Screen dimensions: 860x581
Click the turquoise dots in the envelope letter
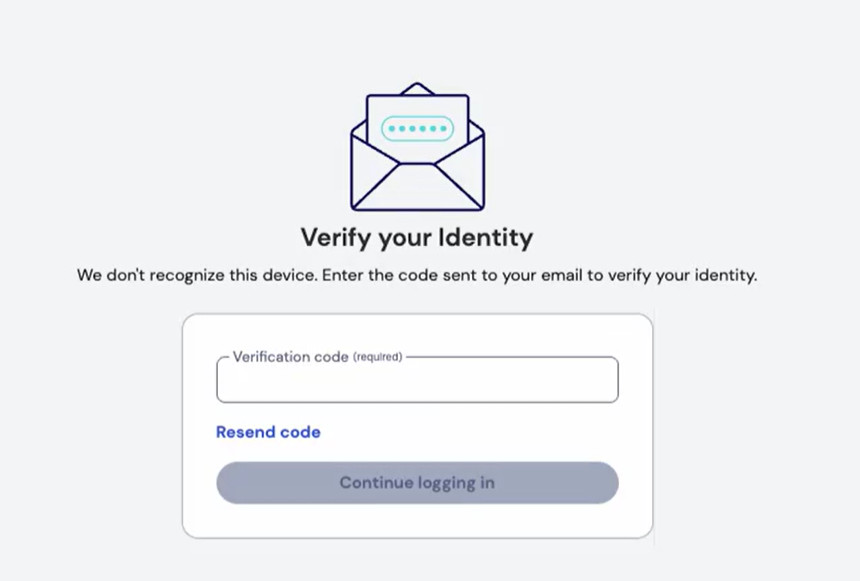click(417, 129)
